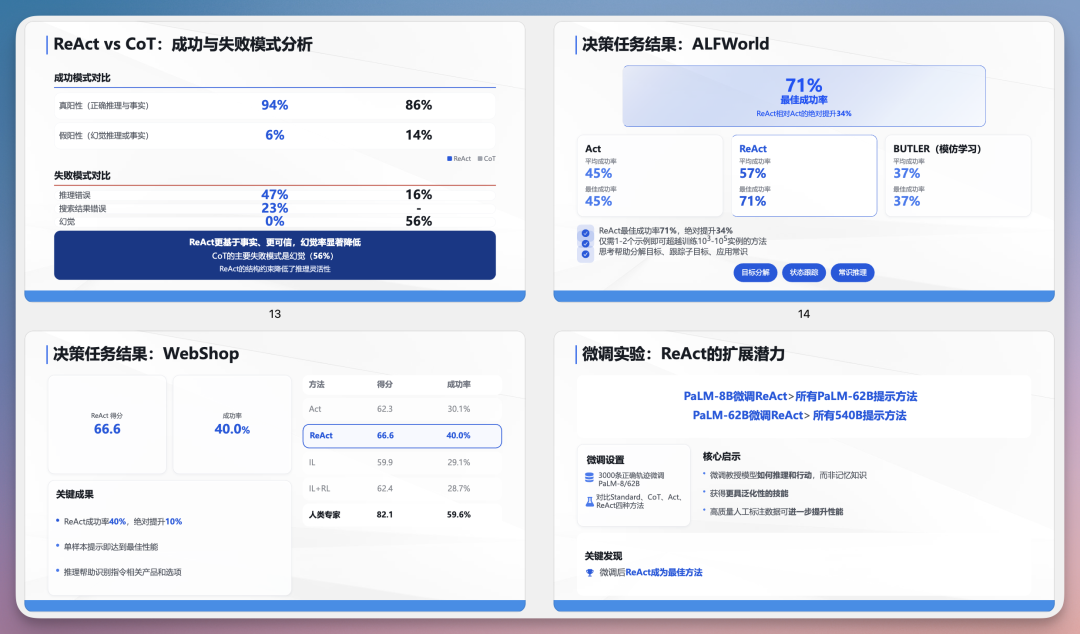This screenshot has width=1080, height=634.
Task: Click the 核心启示 heading
Action: pyautogui.click(x=721, y=457)
